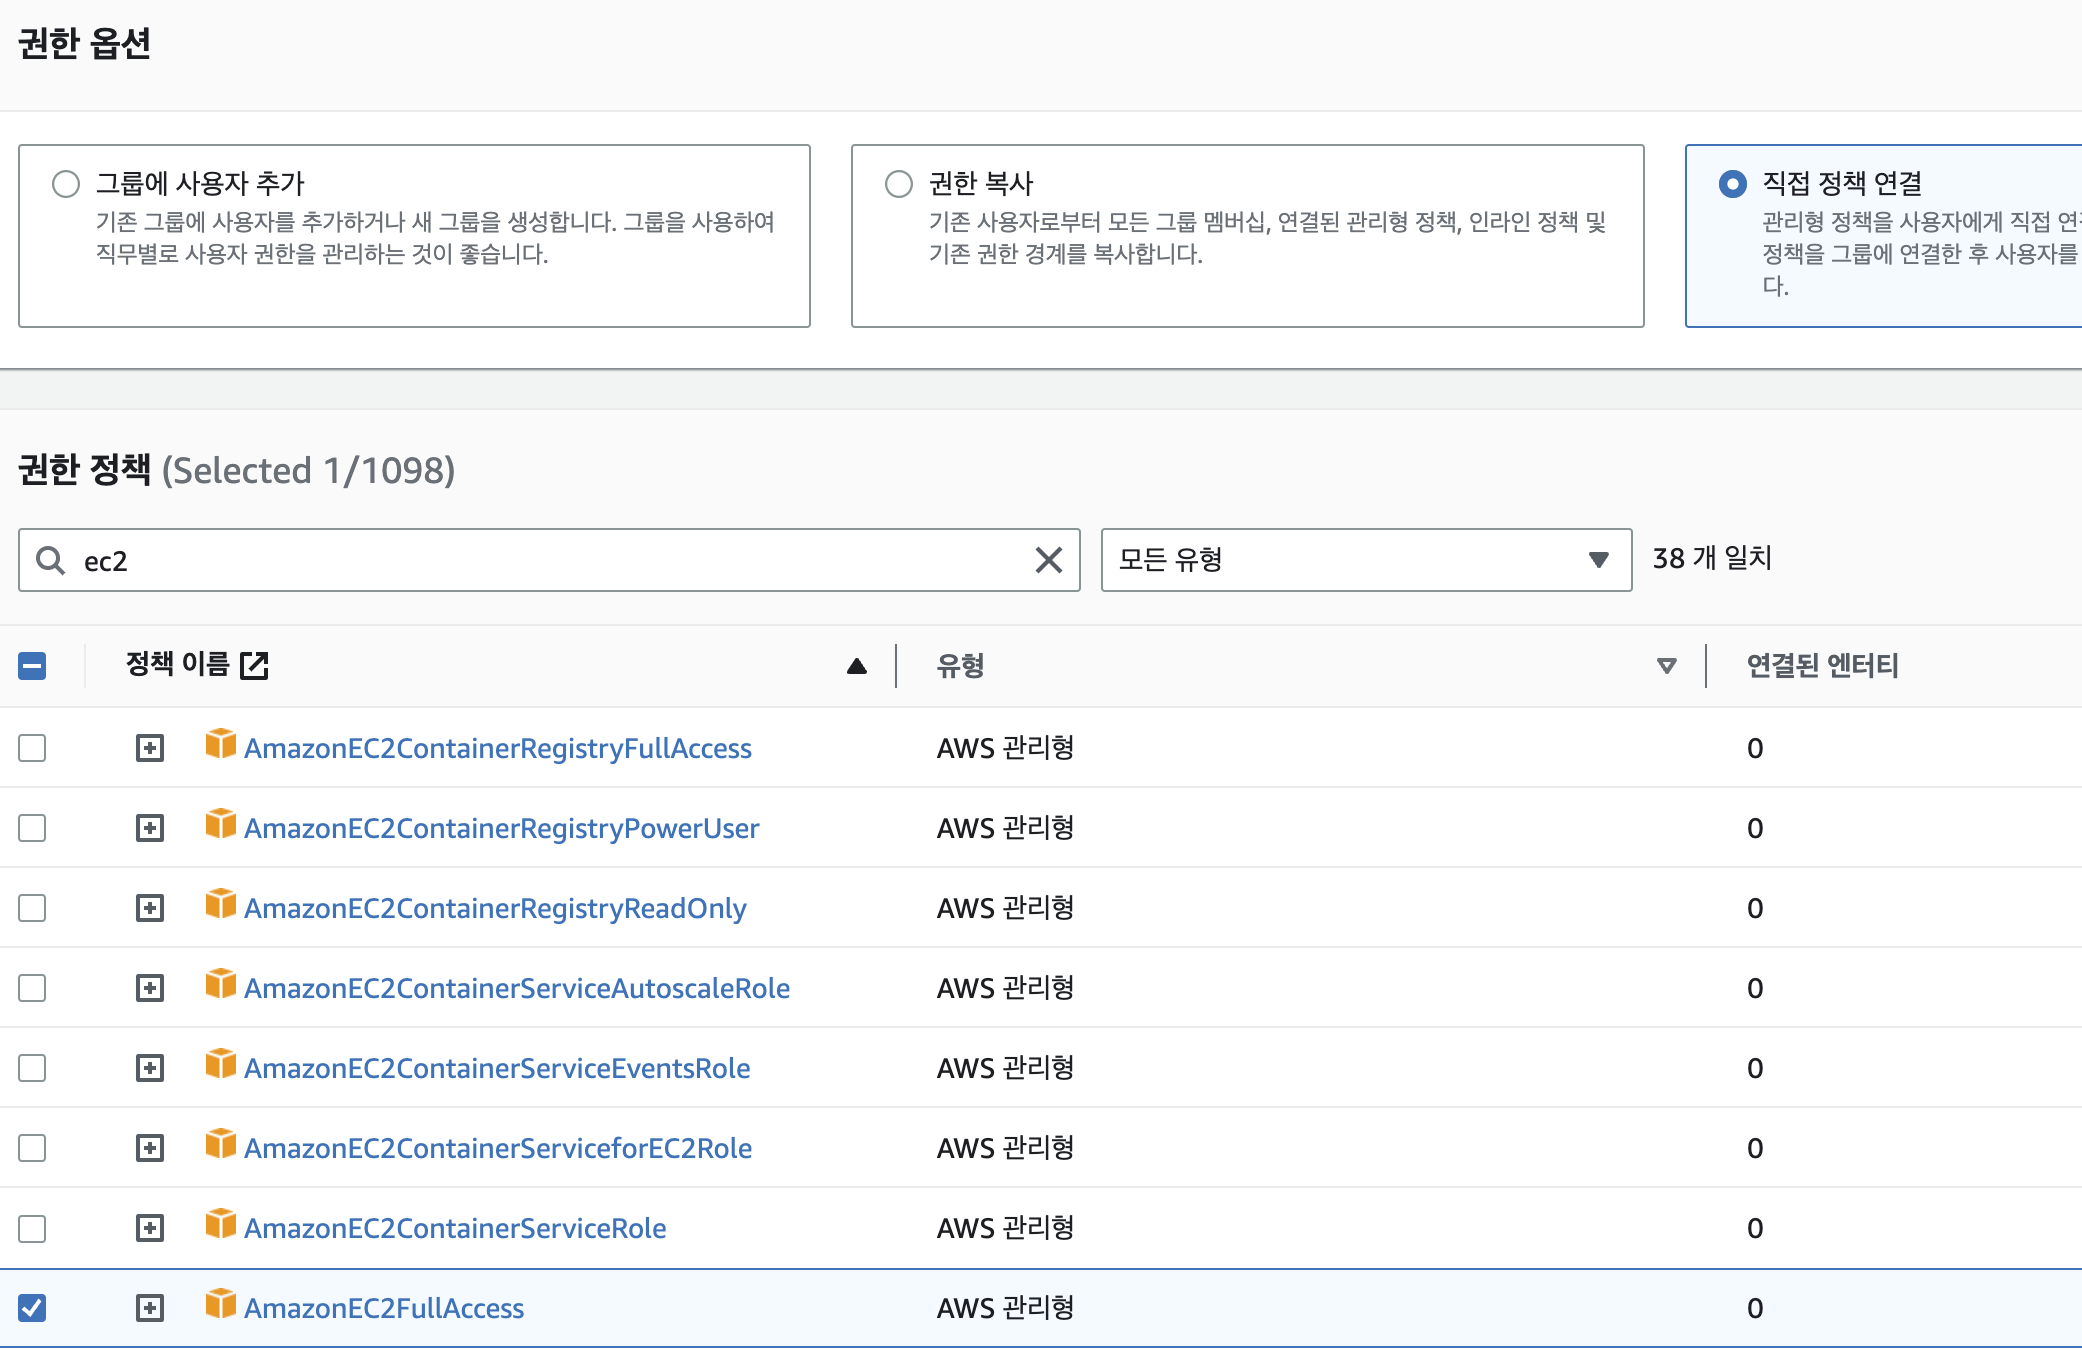Uncheck the AmazonEC2FullAccess checkbox
The width and height of the screenshot is (2082, 1350).
tap(32, 1307)
